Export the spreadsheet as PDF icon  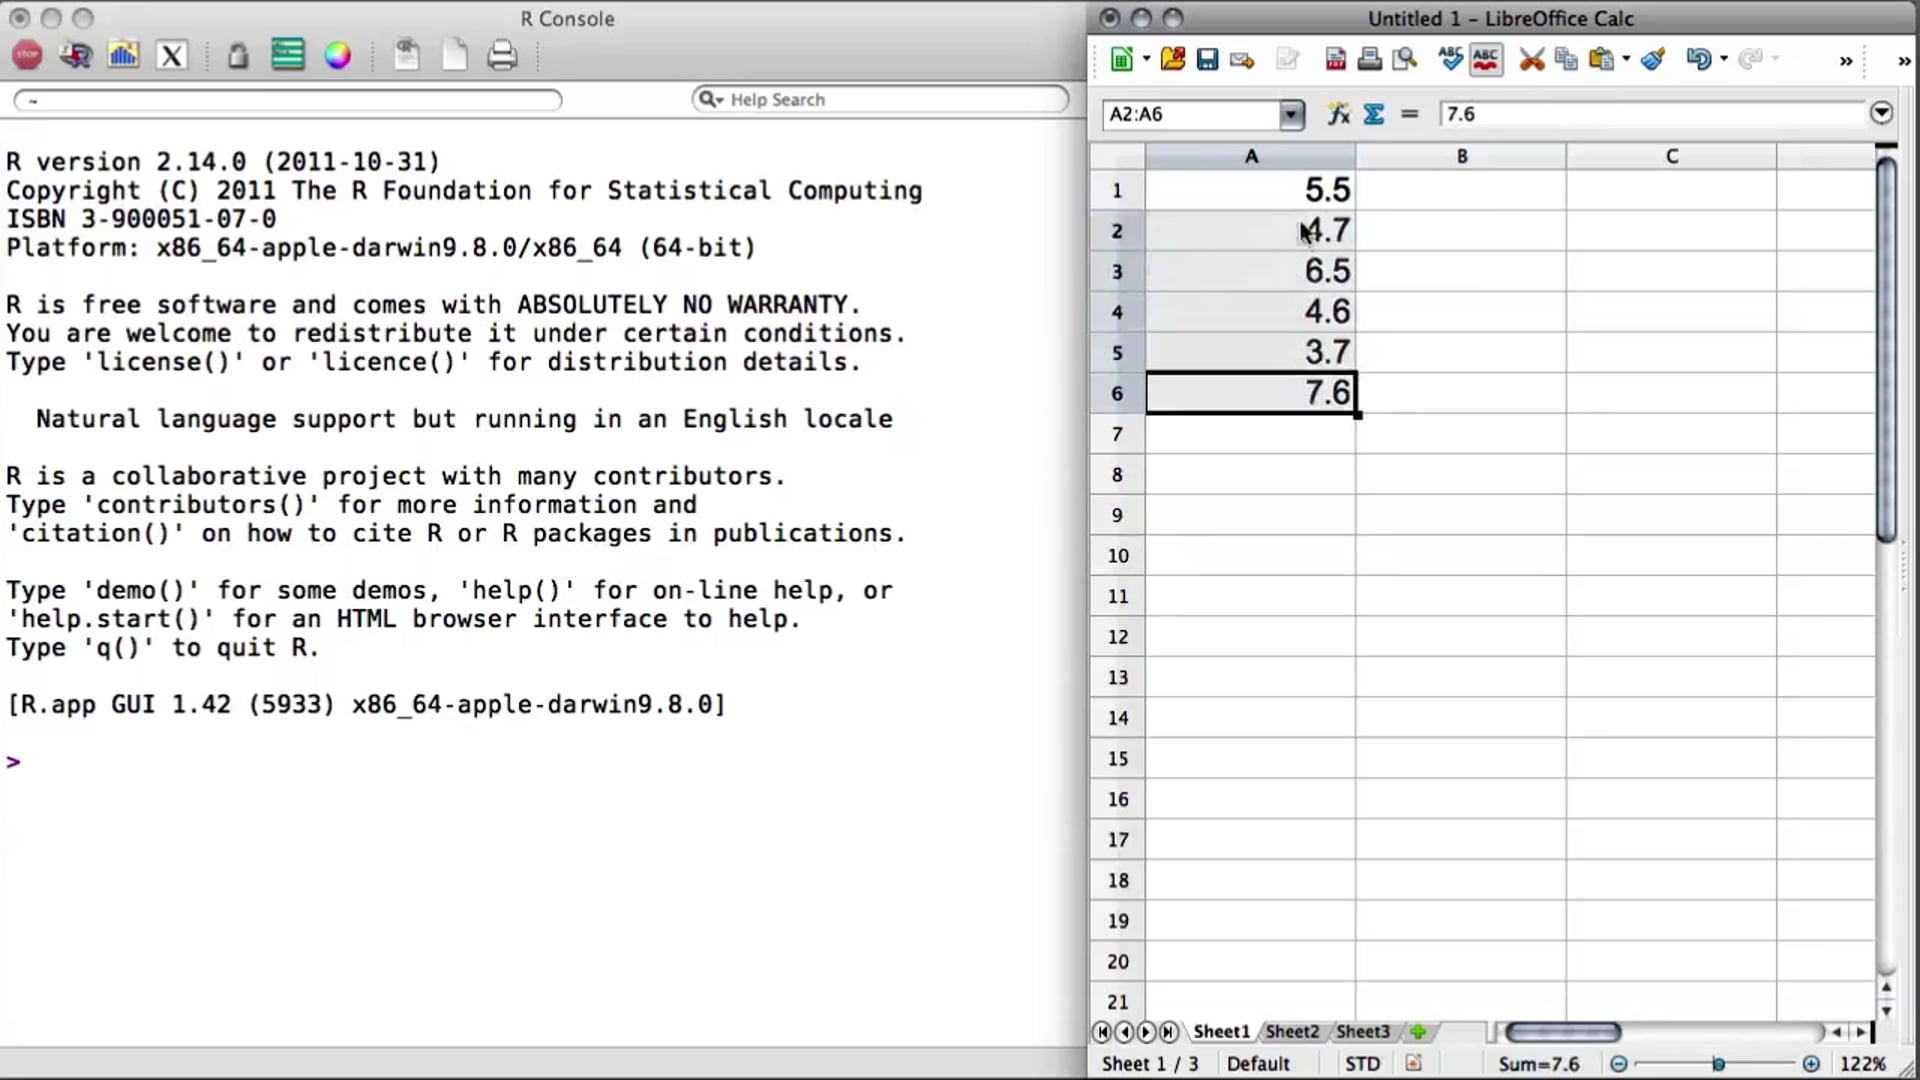pos(1335,60)
